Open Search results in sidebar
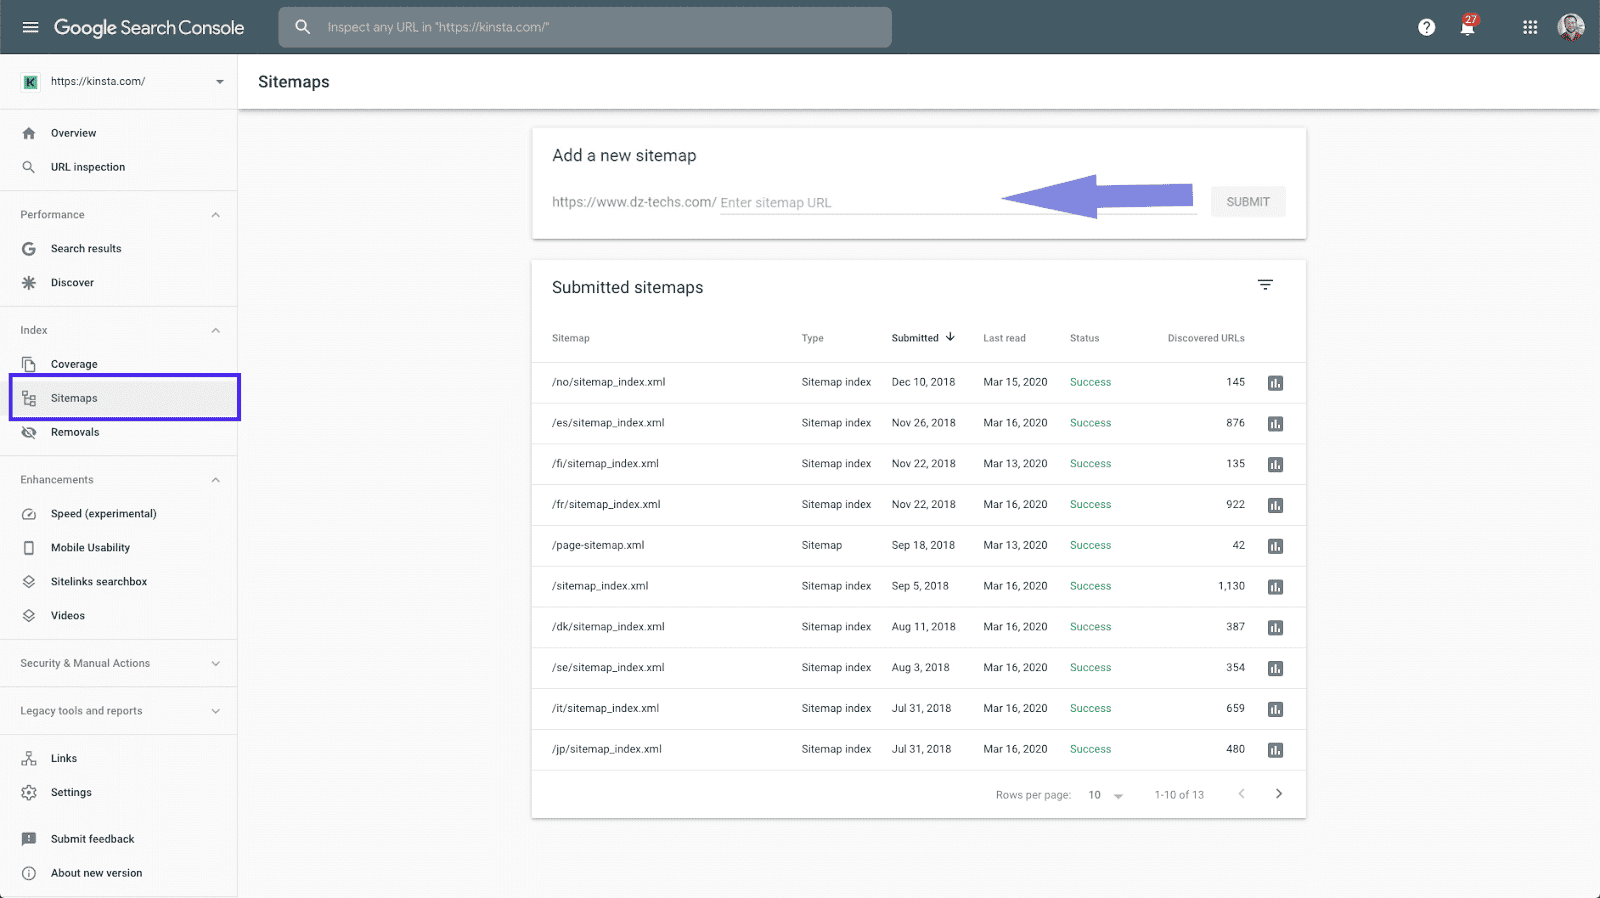Image resolution: width=1600 pixels, height=898 pixels. point(86,249)
